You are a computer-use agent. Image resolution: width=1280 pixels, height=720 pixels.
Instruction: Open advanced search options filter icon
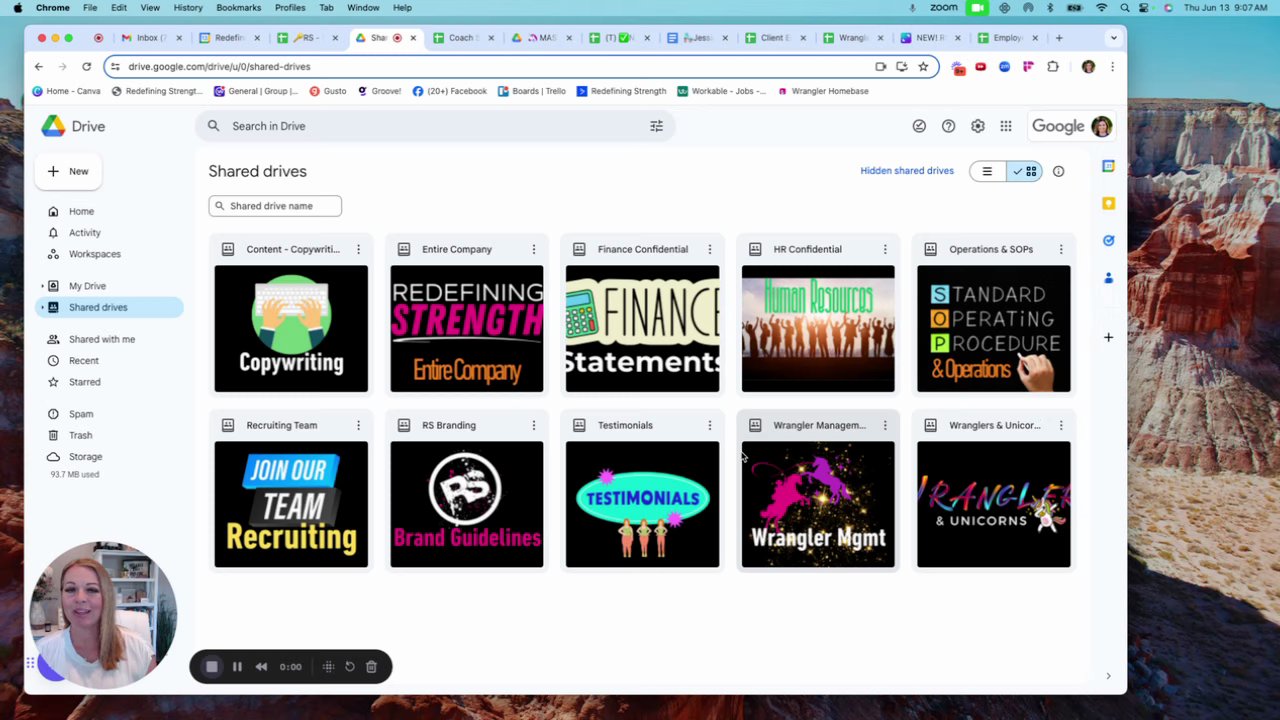point(656,126)
